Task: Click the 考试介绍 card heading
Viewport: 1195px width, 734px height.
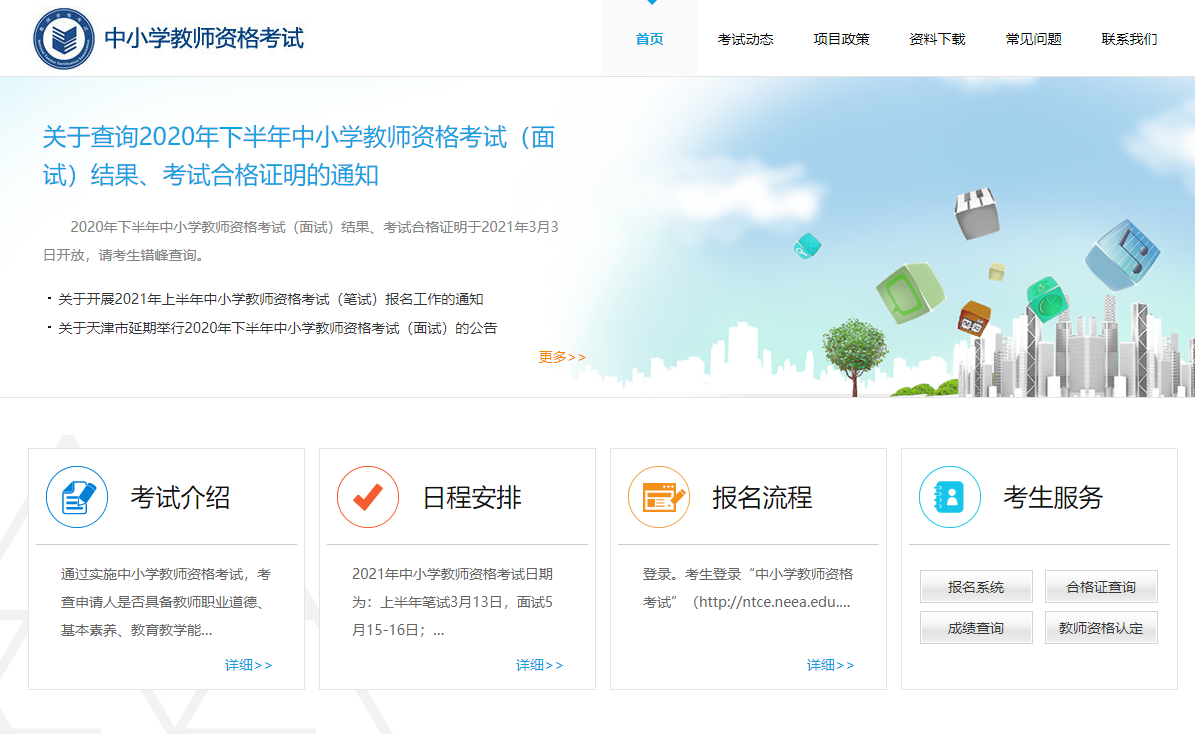Action: tap(180, 497)
